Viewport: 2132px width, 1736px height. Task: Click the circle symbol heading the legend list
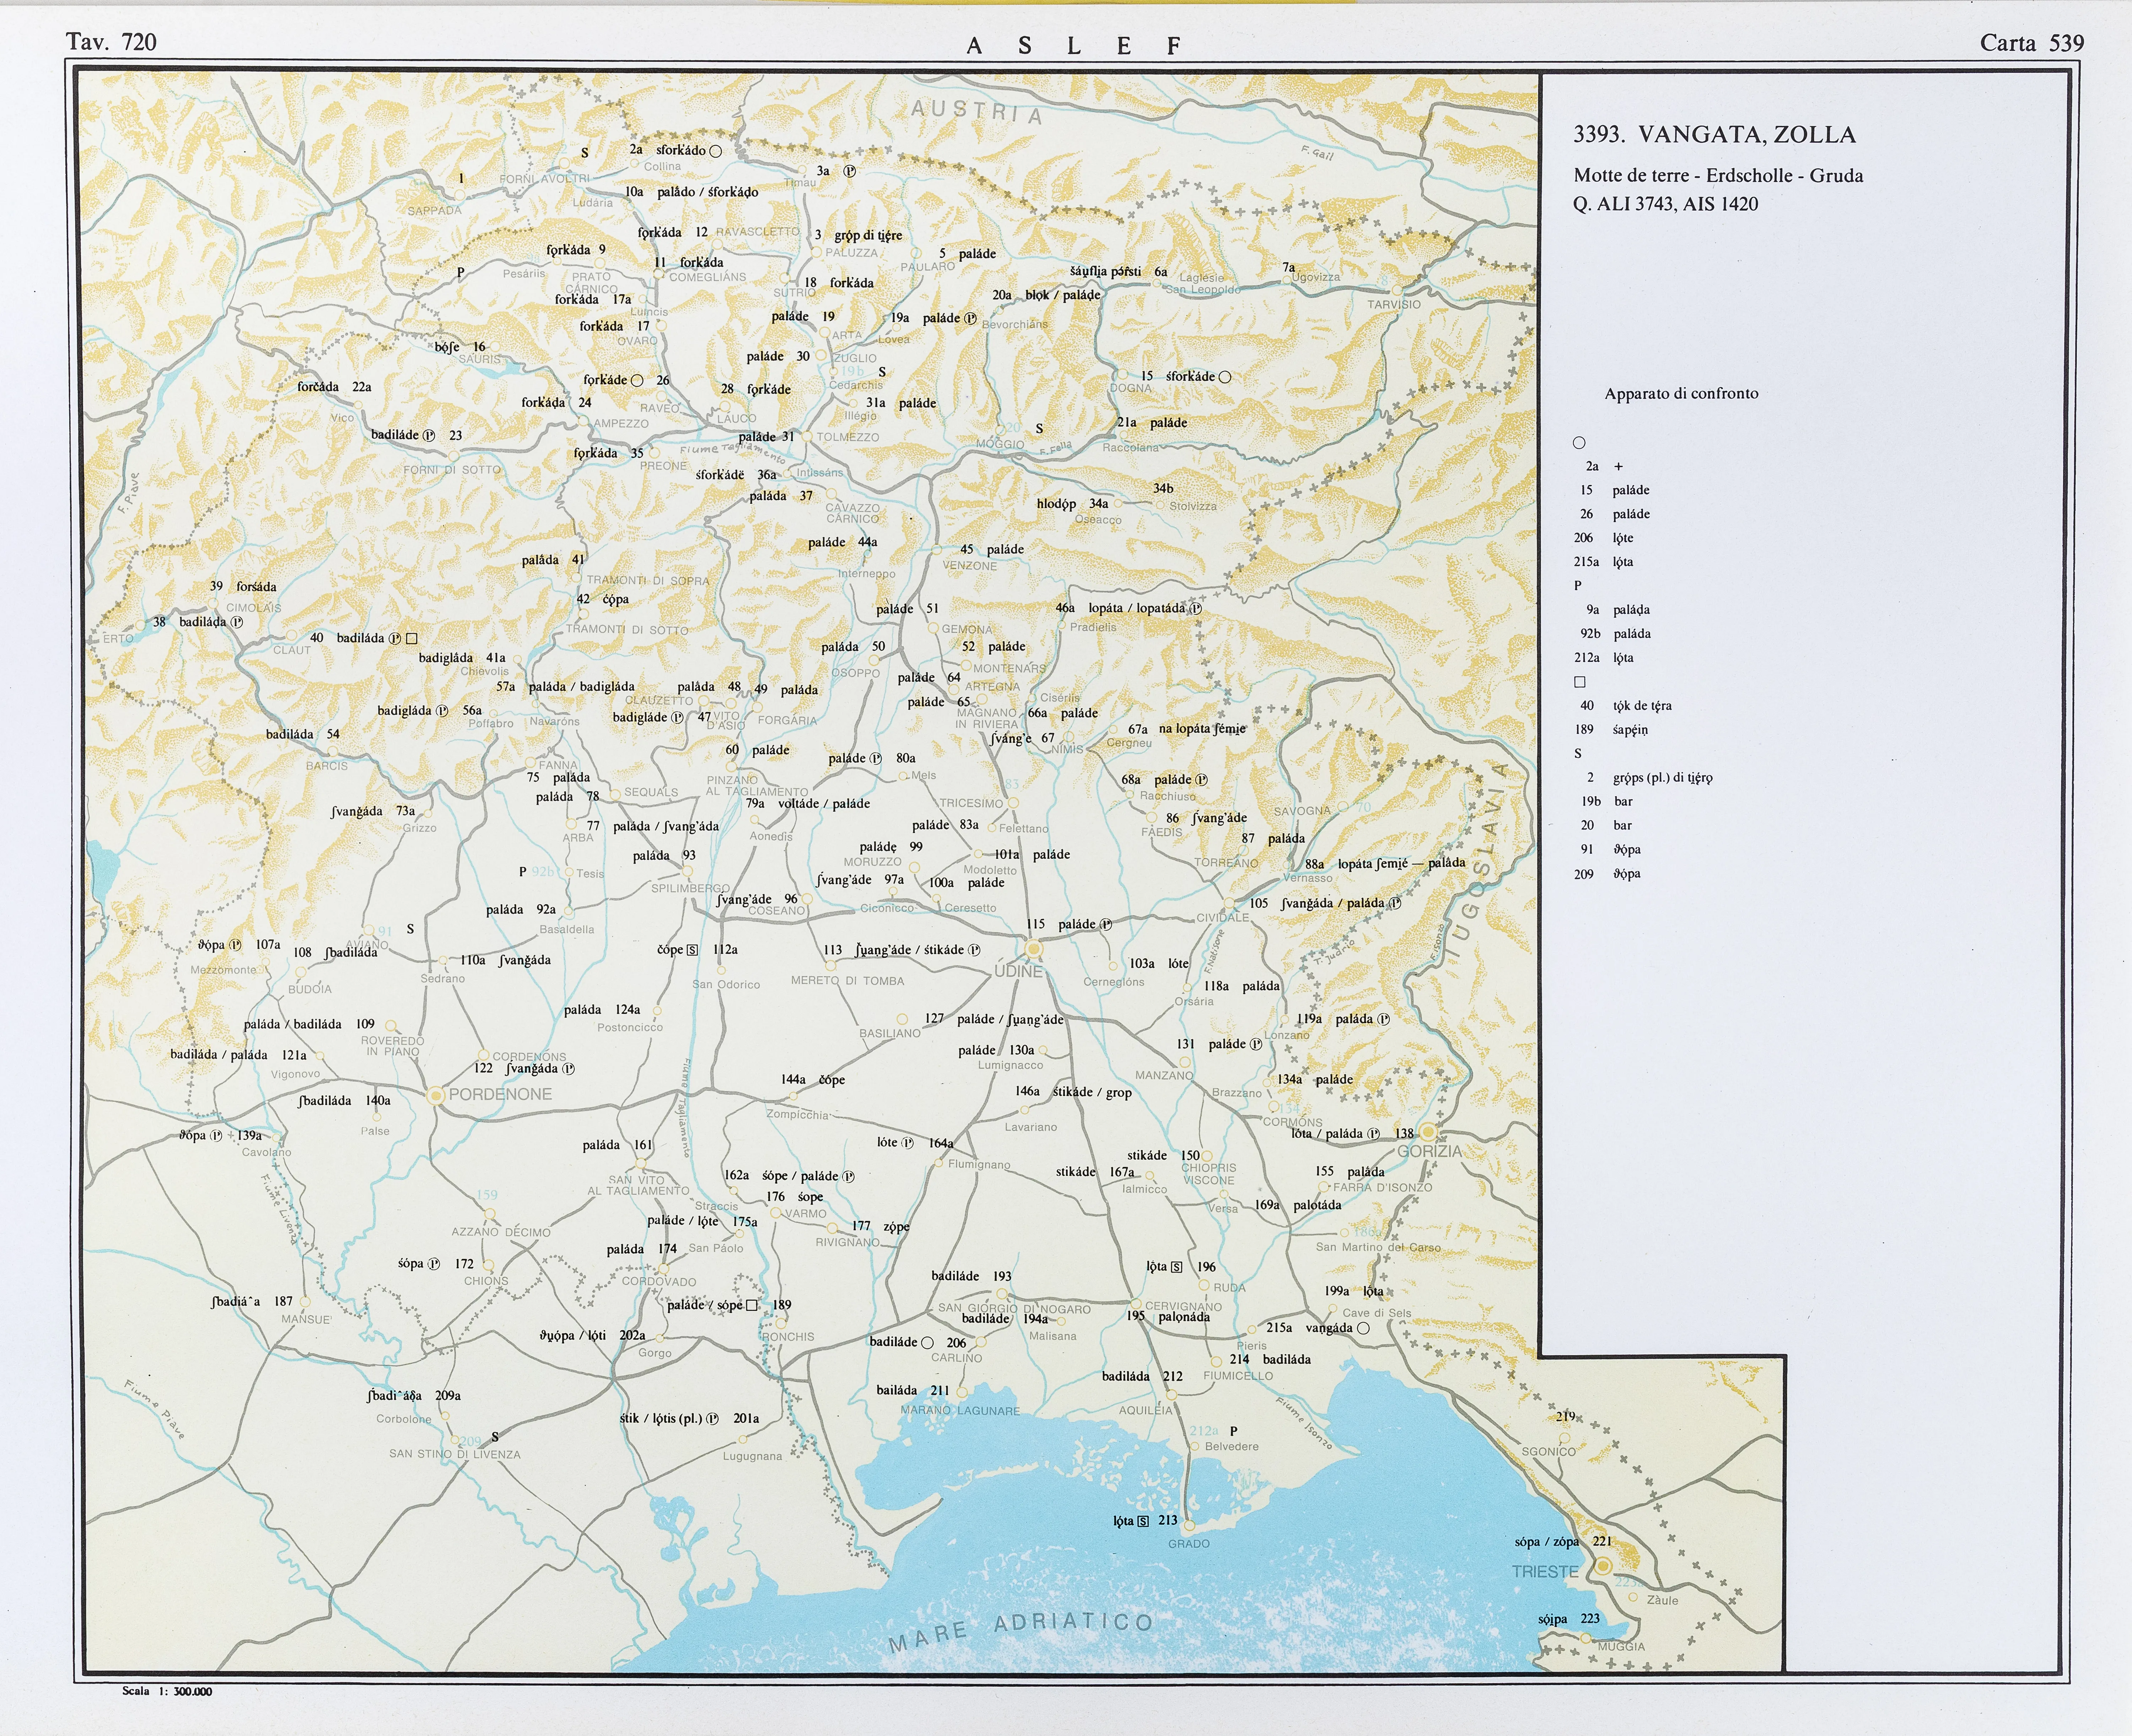tap(1579, 443)
